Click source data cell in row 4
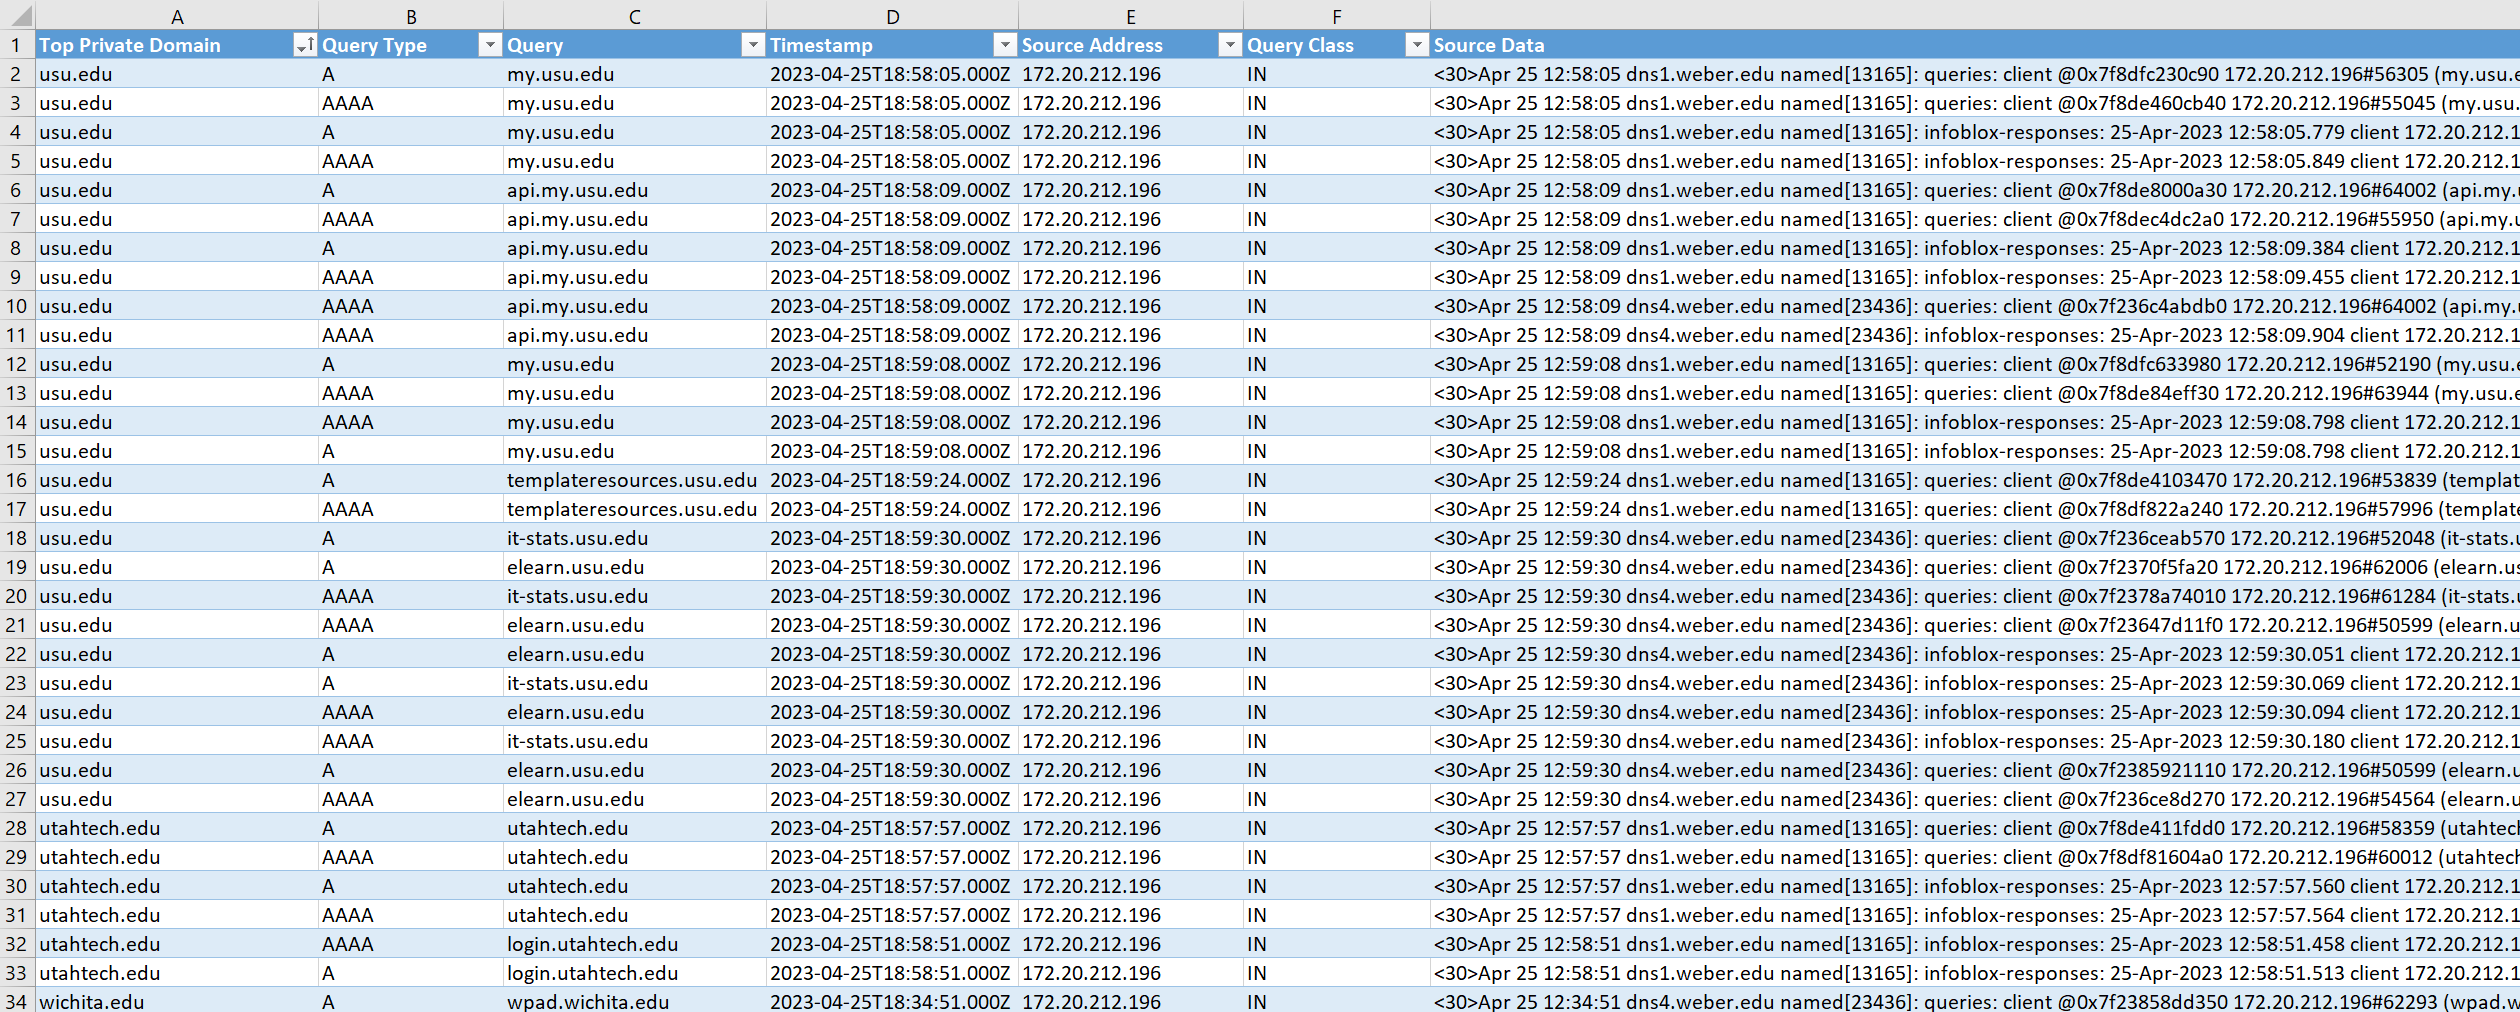Viewport: 2520px width, 1012px height. [1975, 132]
